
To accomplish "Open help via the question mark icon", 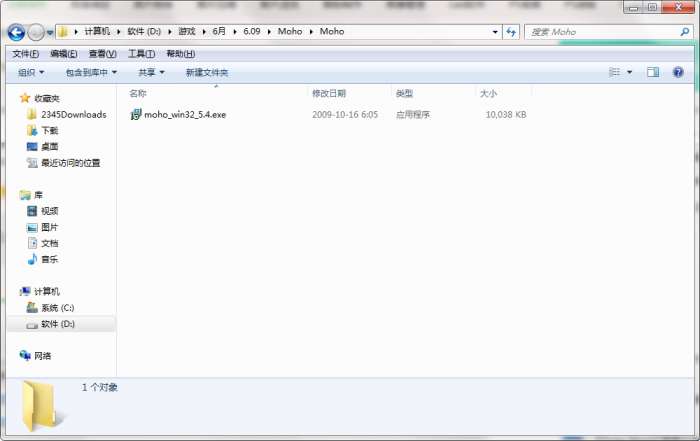I will coord(678,72).
